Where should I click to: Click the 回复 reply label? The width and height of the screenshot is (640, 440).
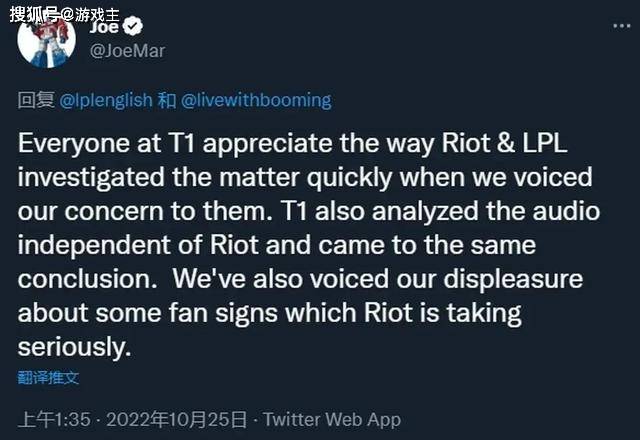[36, 100]
